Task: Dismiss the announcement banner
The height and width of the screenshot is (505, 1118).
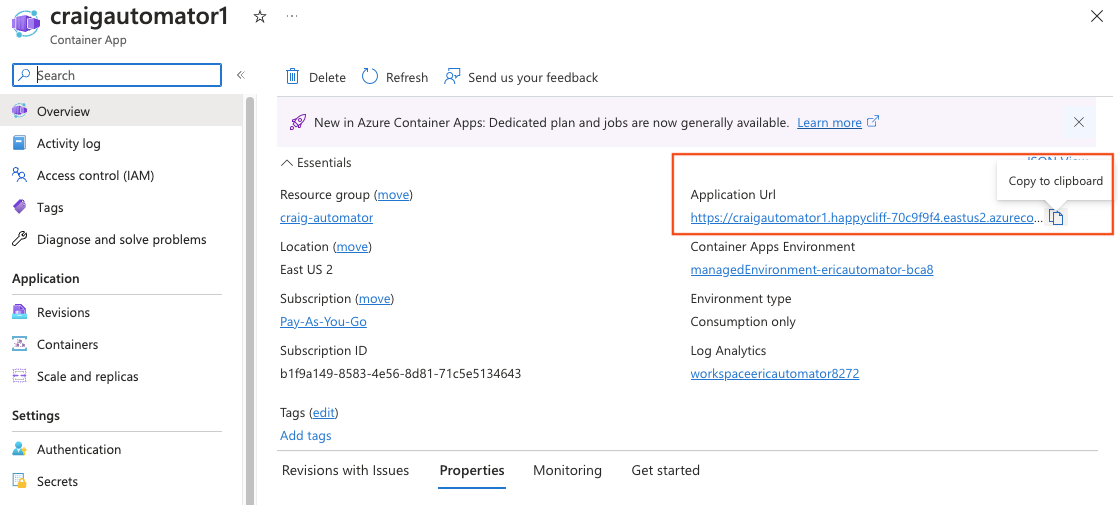Action: [x=1078, y=122]
